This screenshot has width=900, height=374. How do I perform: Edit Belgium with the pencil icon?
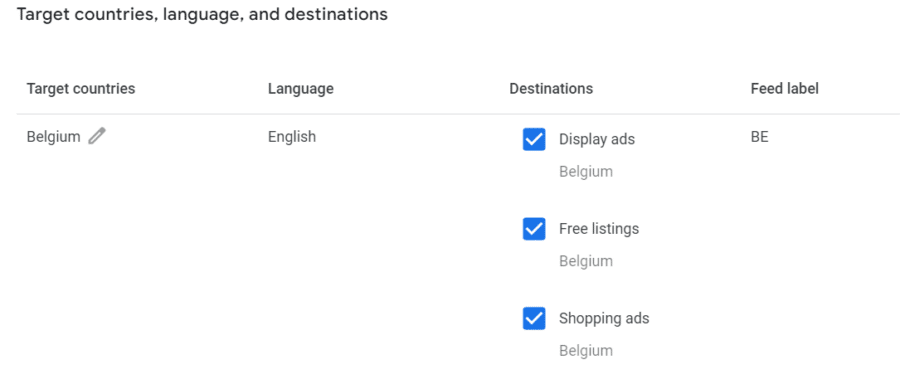97,137
